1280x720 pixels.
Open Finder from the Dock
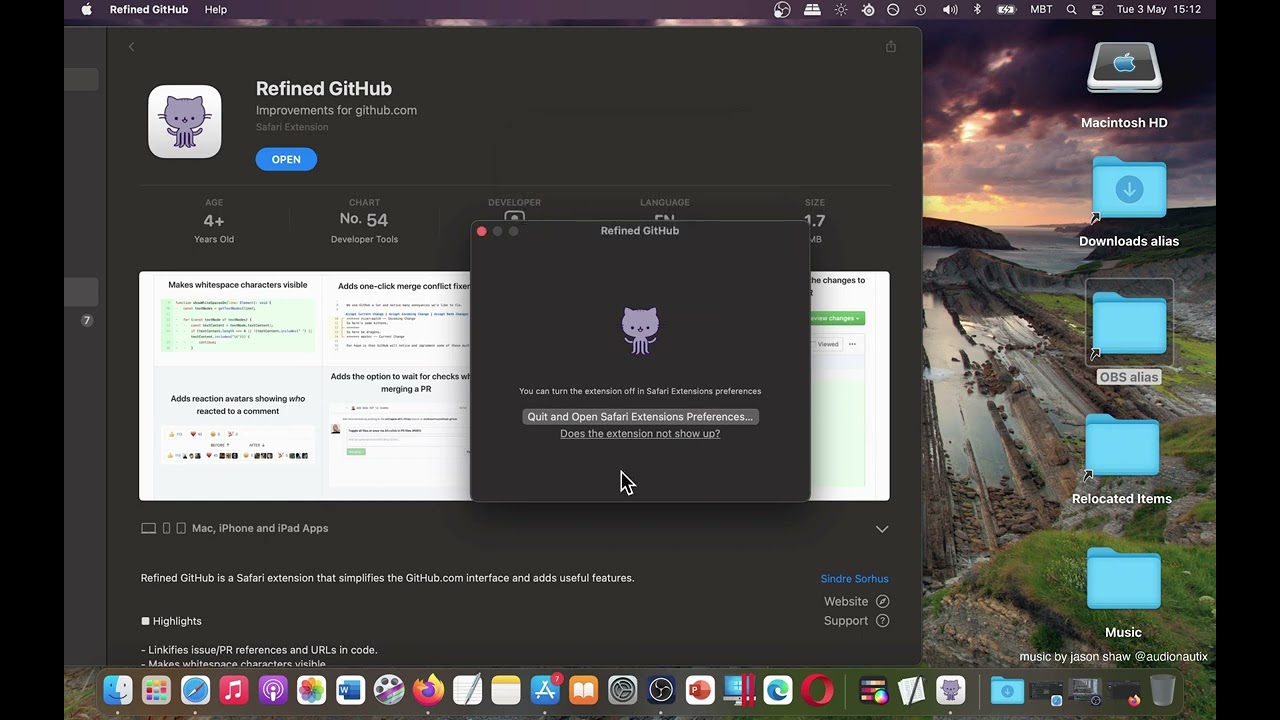pyautogui.click(x=118, y=690)
